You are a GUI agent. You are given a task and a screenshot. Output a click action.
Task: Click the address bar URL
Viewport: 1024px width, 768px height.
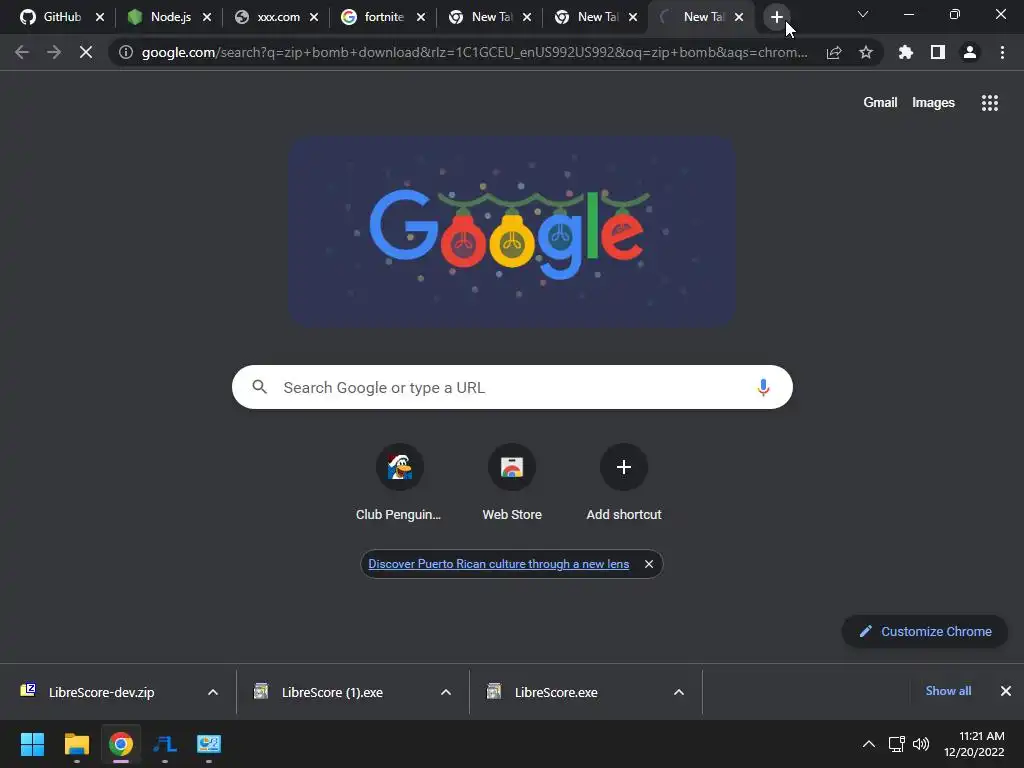click(475, 52)
